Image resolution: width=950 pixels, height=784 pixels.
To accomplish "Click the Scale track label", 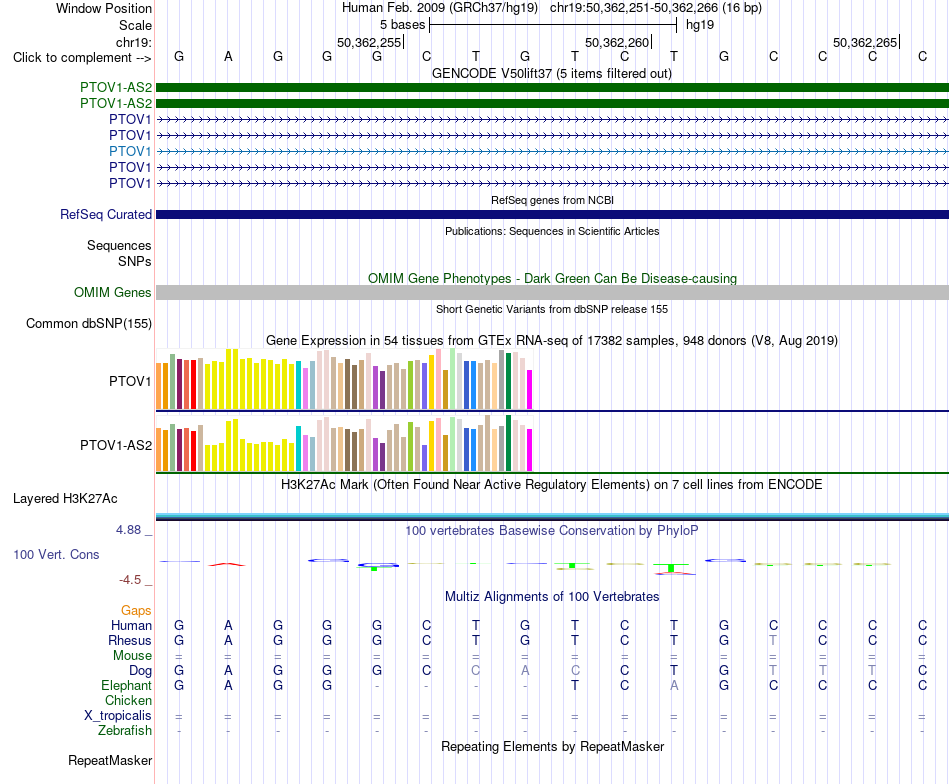I will (x=135, y=25).
